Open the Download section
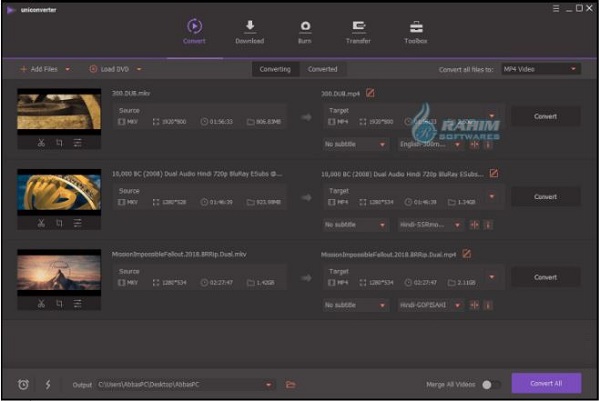Screen dimensions: 600x401 249,32
